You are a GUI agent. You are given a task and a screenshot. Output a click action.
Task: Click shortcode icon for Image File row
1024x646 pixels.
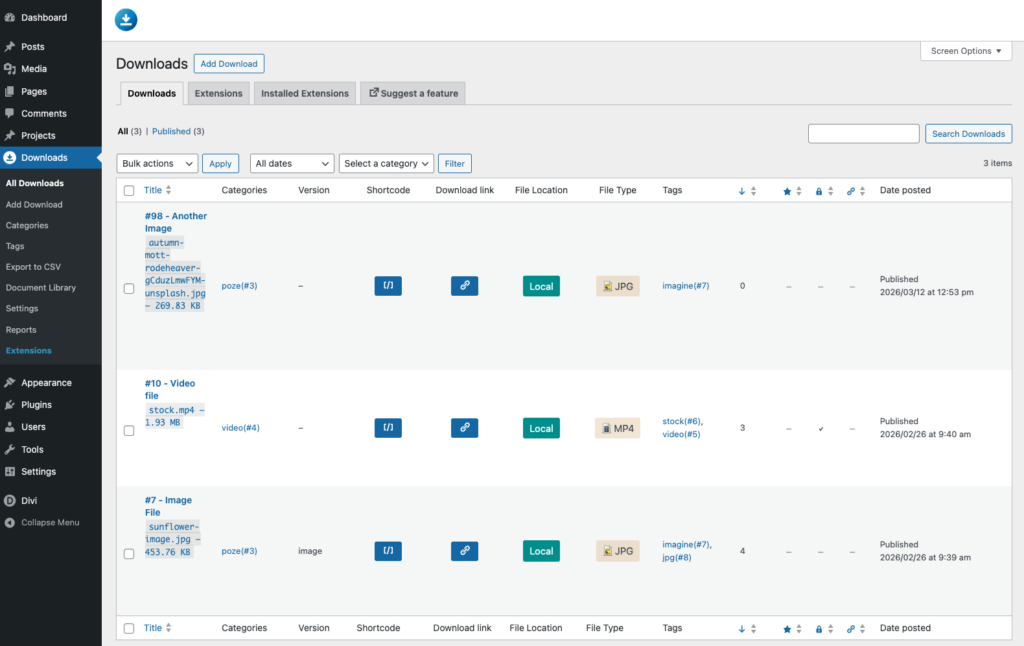(388, 551)
